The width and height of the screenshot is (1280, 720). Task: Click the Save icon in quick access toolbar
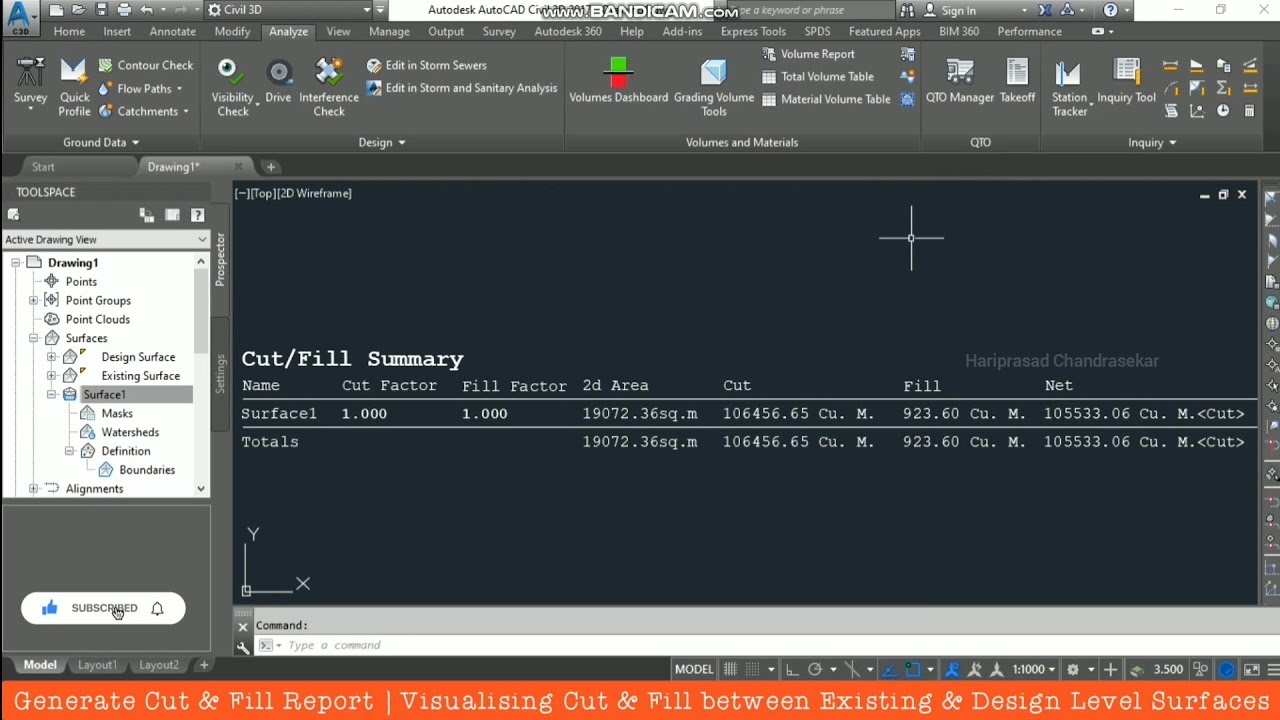pos(101,10)
